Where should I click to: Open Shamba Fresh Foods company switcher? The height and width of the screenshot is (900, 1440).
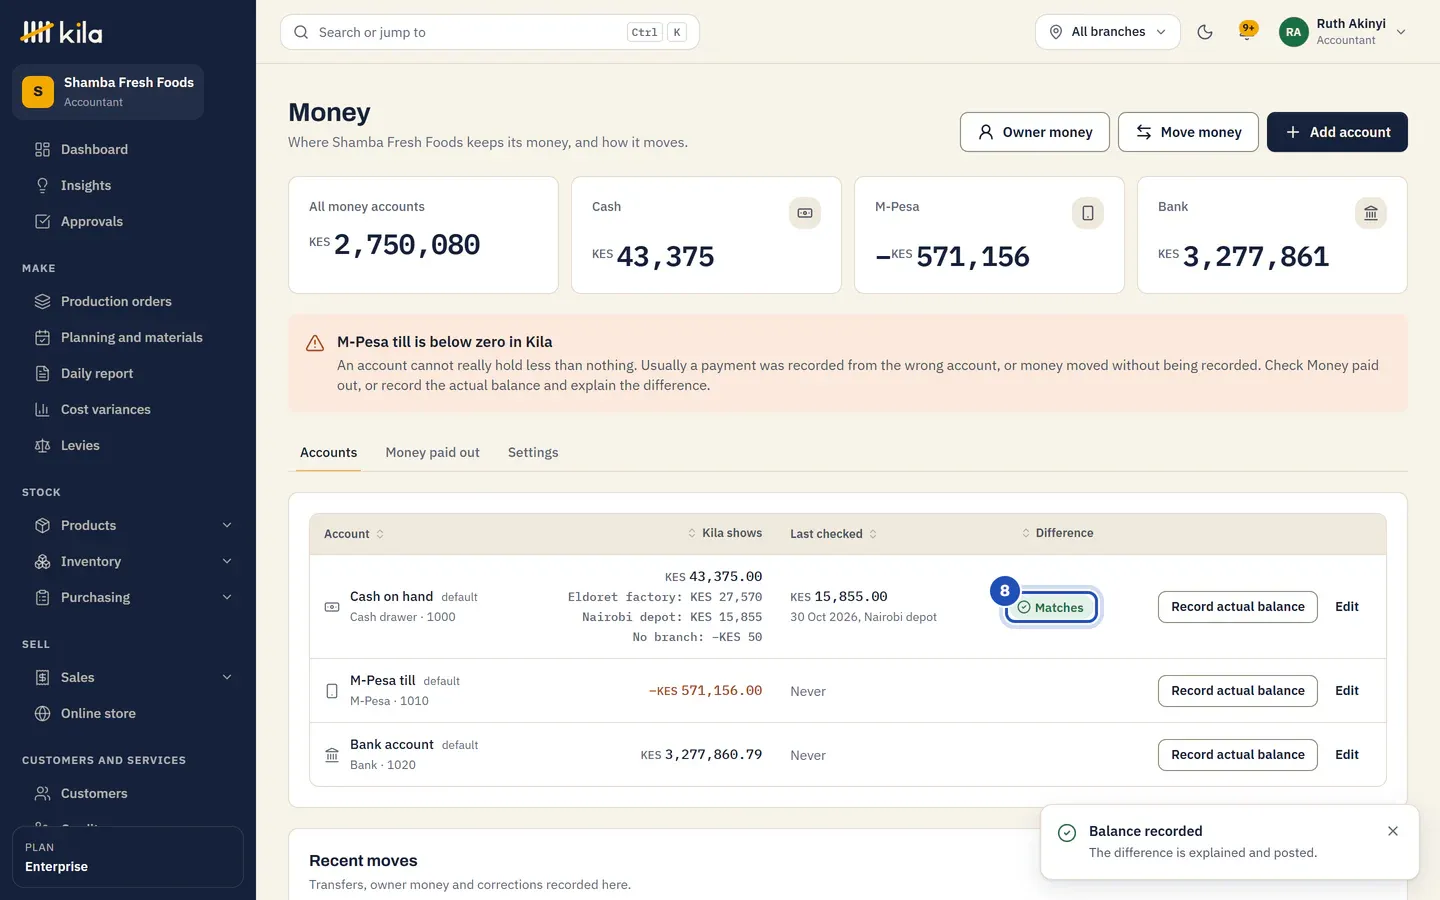coord(108,92)
